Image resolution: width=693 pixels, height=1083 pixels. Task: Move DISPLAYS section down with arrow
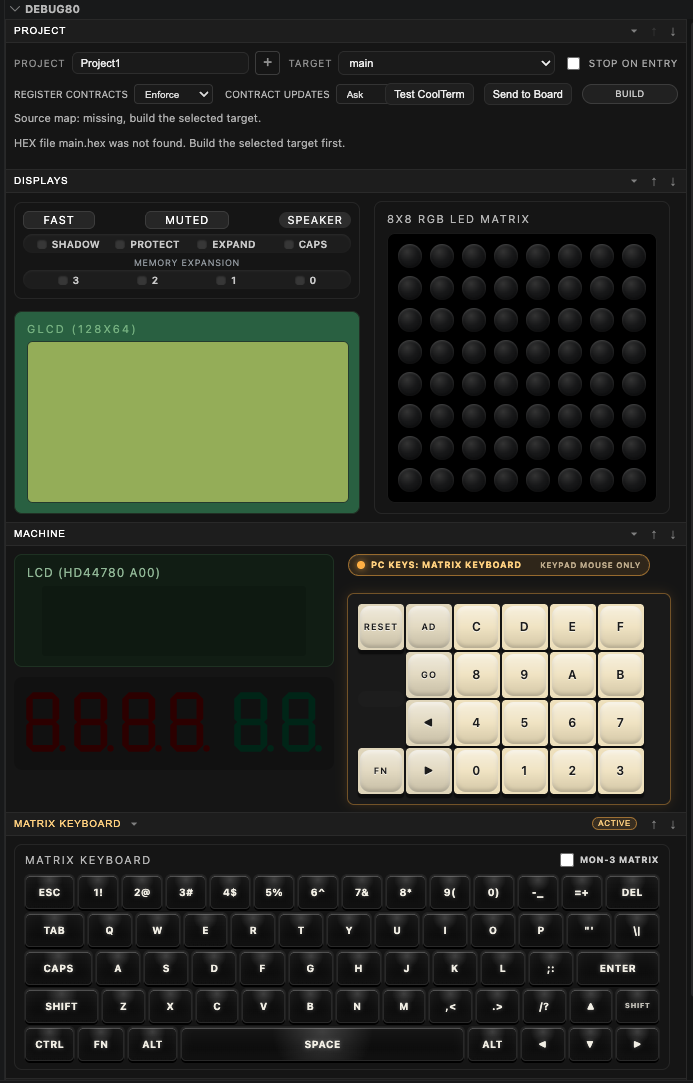[673, 181]
